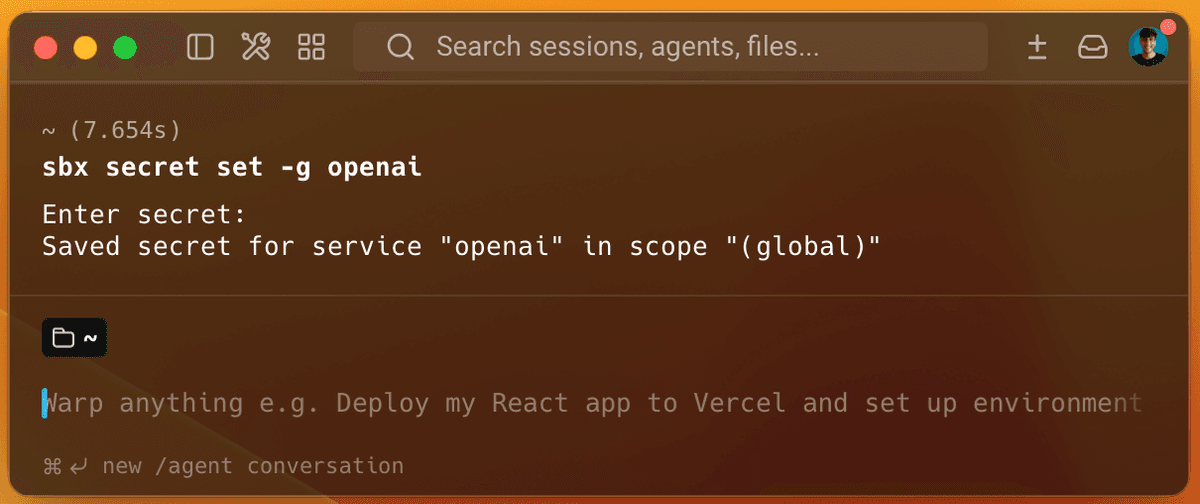Select the command 'sbx secret set -g openai'
This screenshot has width=1200, height=504.
pos(232,168)
